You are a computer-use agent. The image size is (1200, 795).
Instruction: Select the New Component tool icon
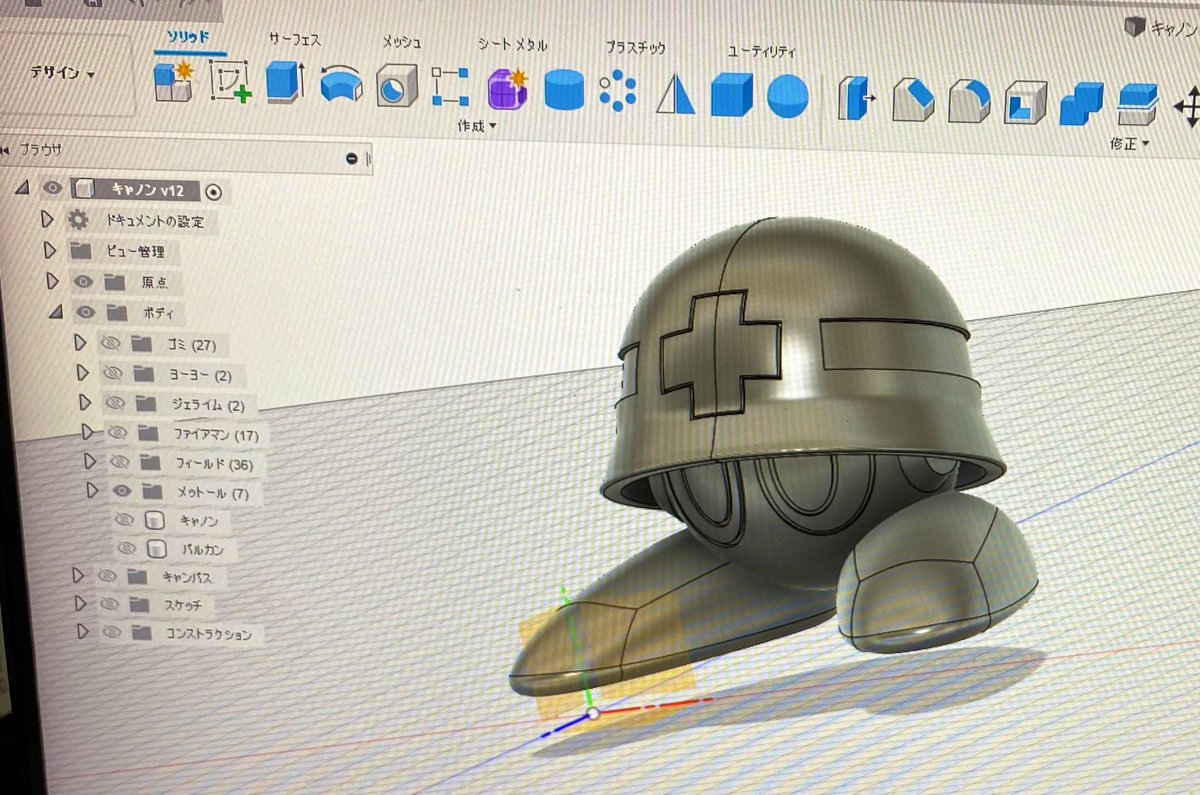click(173, 82)
